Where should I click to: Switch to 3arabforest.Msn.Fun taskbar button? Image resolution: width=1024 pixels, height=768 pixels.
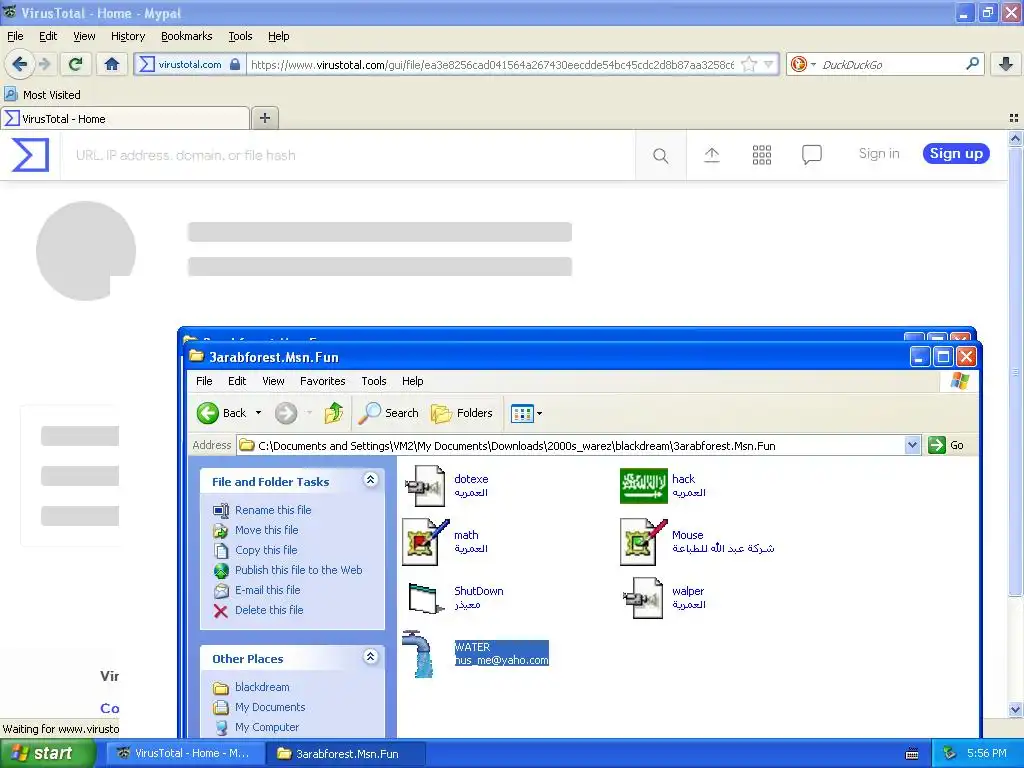(346, 753)
